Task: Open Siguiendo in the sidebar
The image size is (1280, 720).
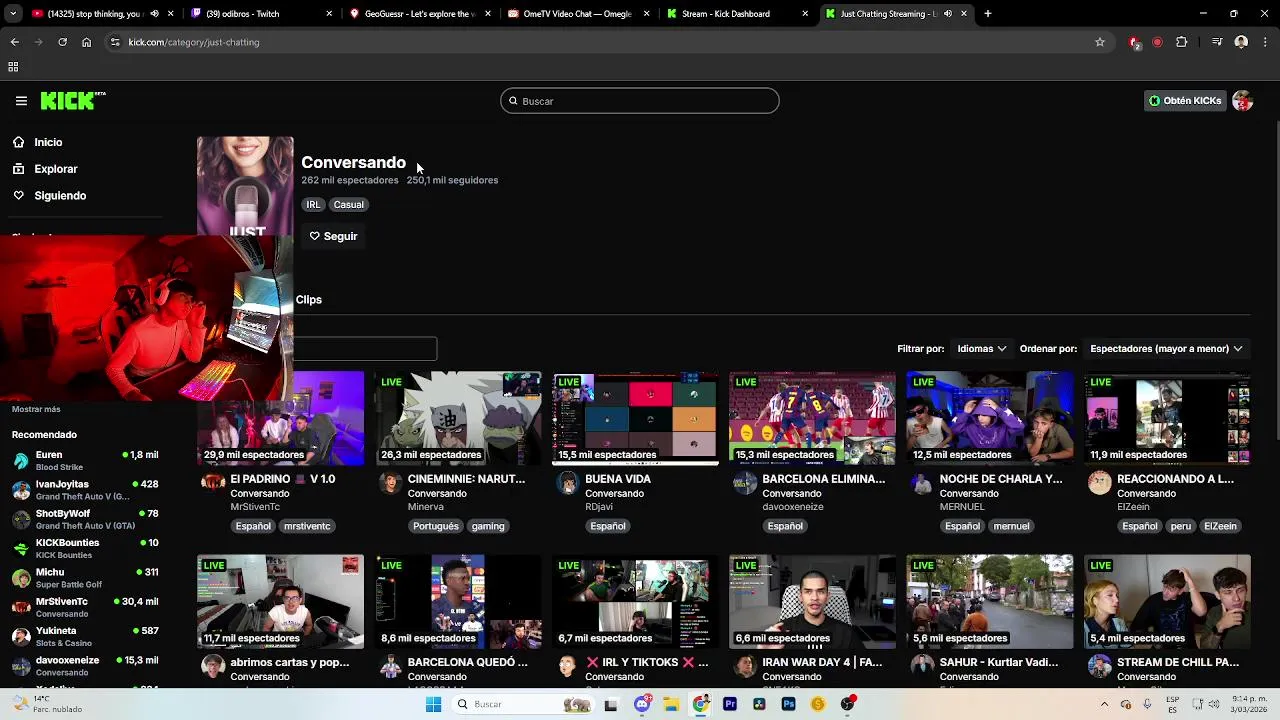Action: (60, 196)
